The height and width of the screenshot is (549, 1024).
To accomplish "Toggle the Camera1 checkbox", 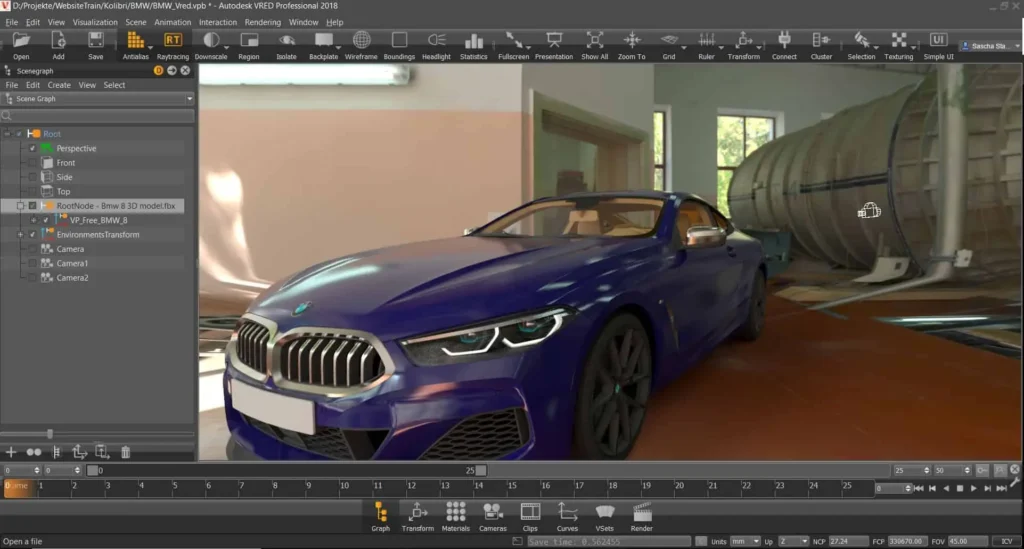I will [x=32, y=263].
